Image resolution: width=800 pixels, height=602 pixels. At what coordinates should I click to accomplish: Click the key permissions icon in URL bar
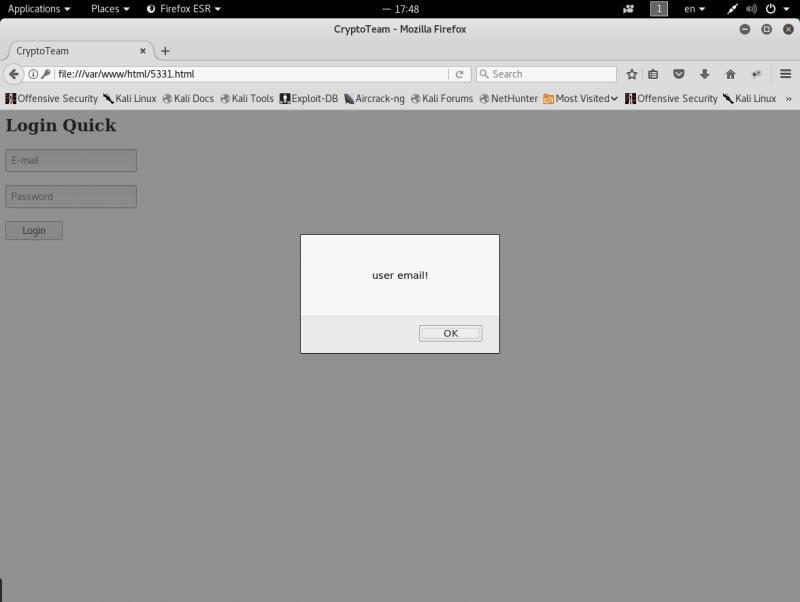tap(45, 74)
